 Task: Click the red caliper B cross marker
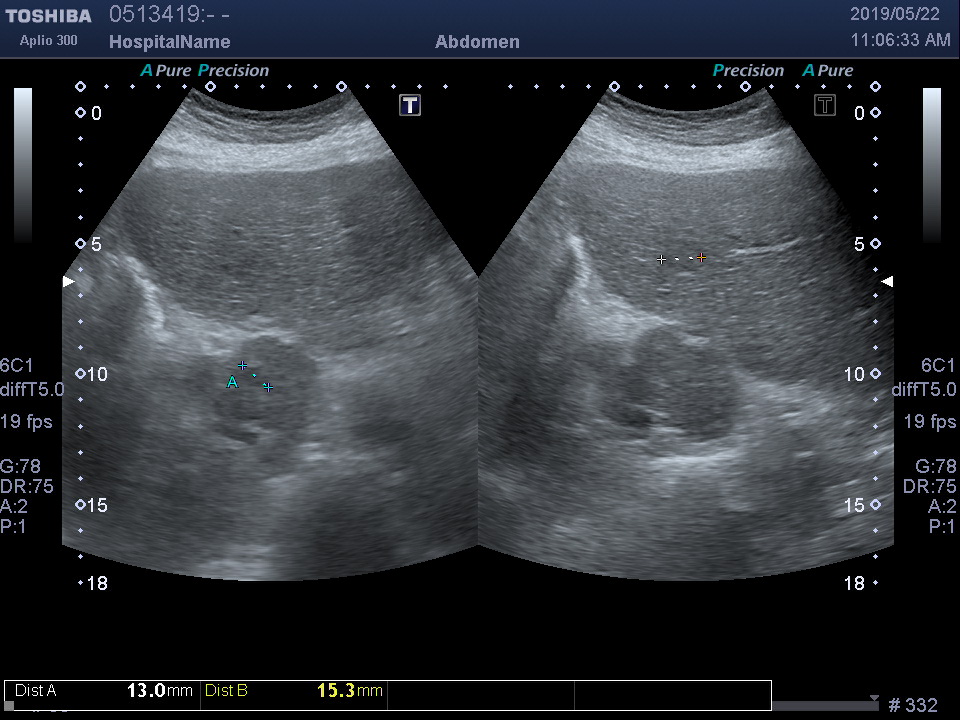pos(701,258)
